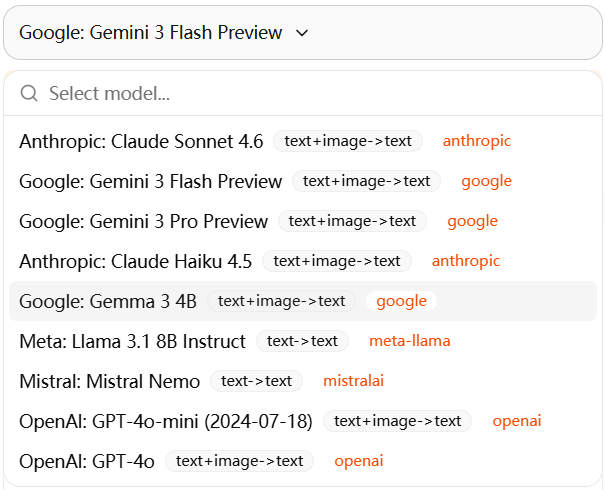The height and width of the screenshot is (490, 605).
Task: Choose Google: Gemini 3 Flash Preview from list
Action: click(x=150, y=181)
